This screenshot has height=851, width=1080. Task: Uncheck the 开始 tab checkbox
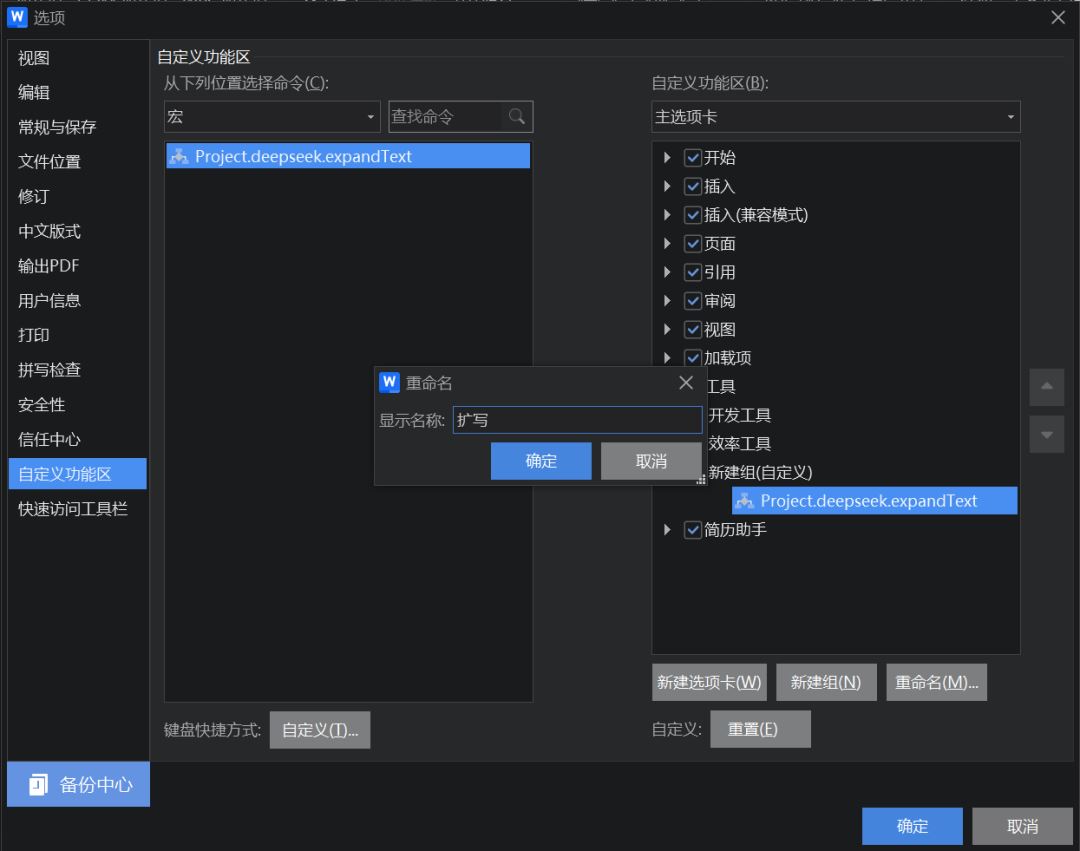pyautogui.click(x=693, y=158)
